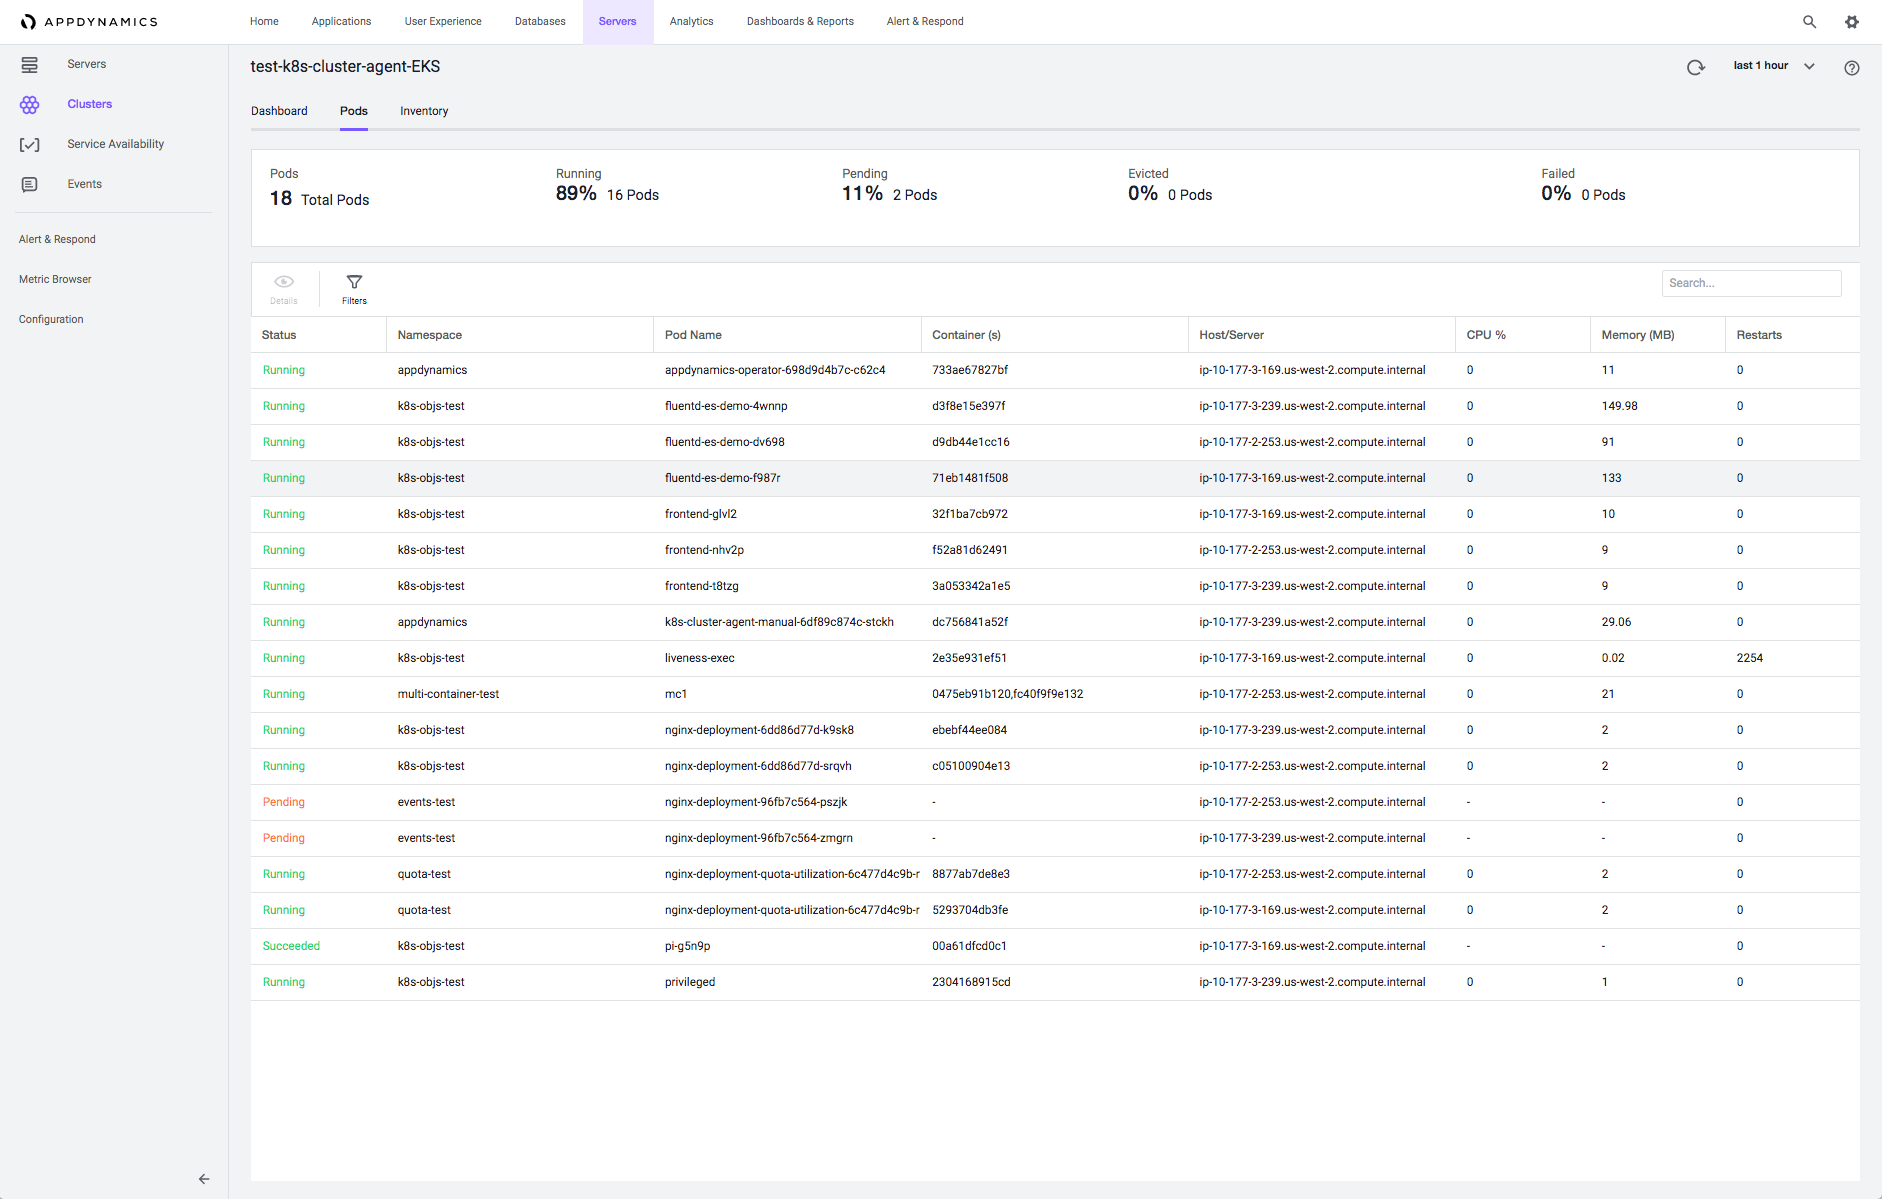Switch to the Inventory tab
The width and height of the screenshot is (1882, 1199).
click(424, 111)
